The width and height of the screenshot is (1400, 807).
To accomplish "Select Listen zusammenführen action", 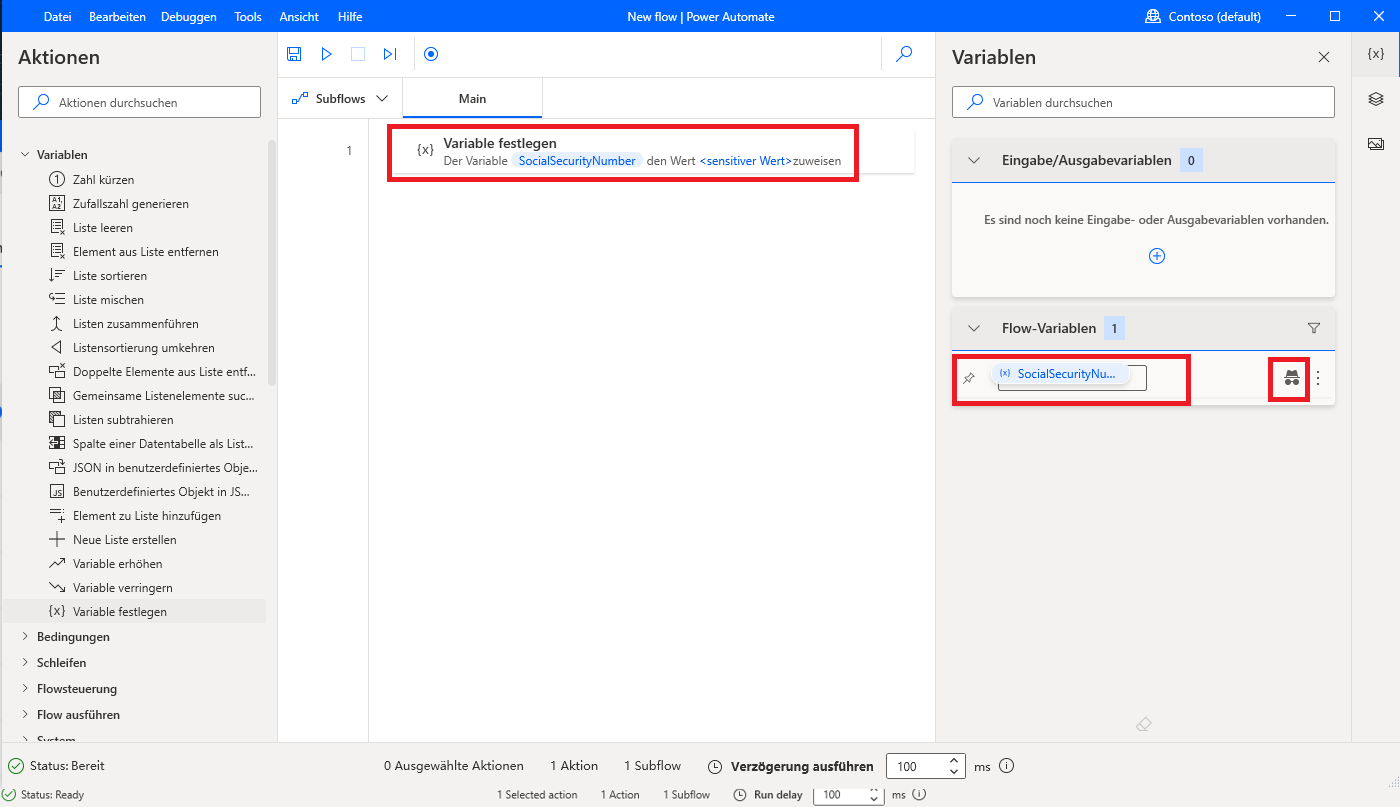I will click(x=135, y=324).
